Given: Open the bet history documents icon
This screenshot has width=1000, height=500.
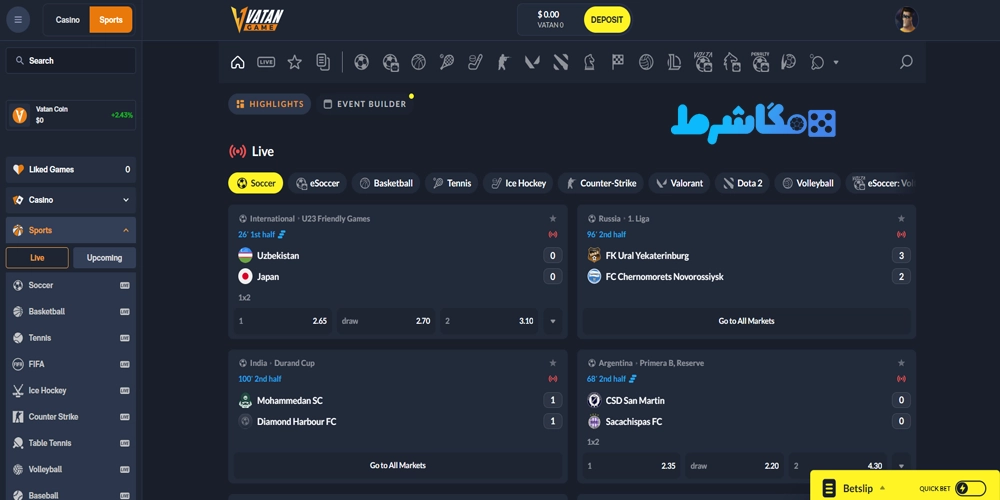Looking at the screenshot, I should [323, 62].
